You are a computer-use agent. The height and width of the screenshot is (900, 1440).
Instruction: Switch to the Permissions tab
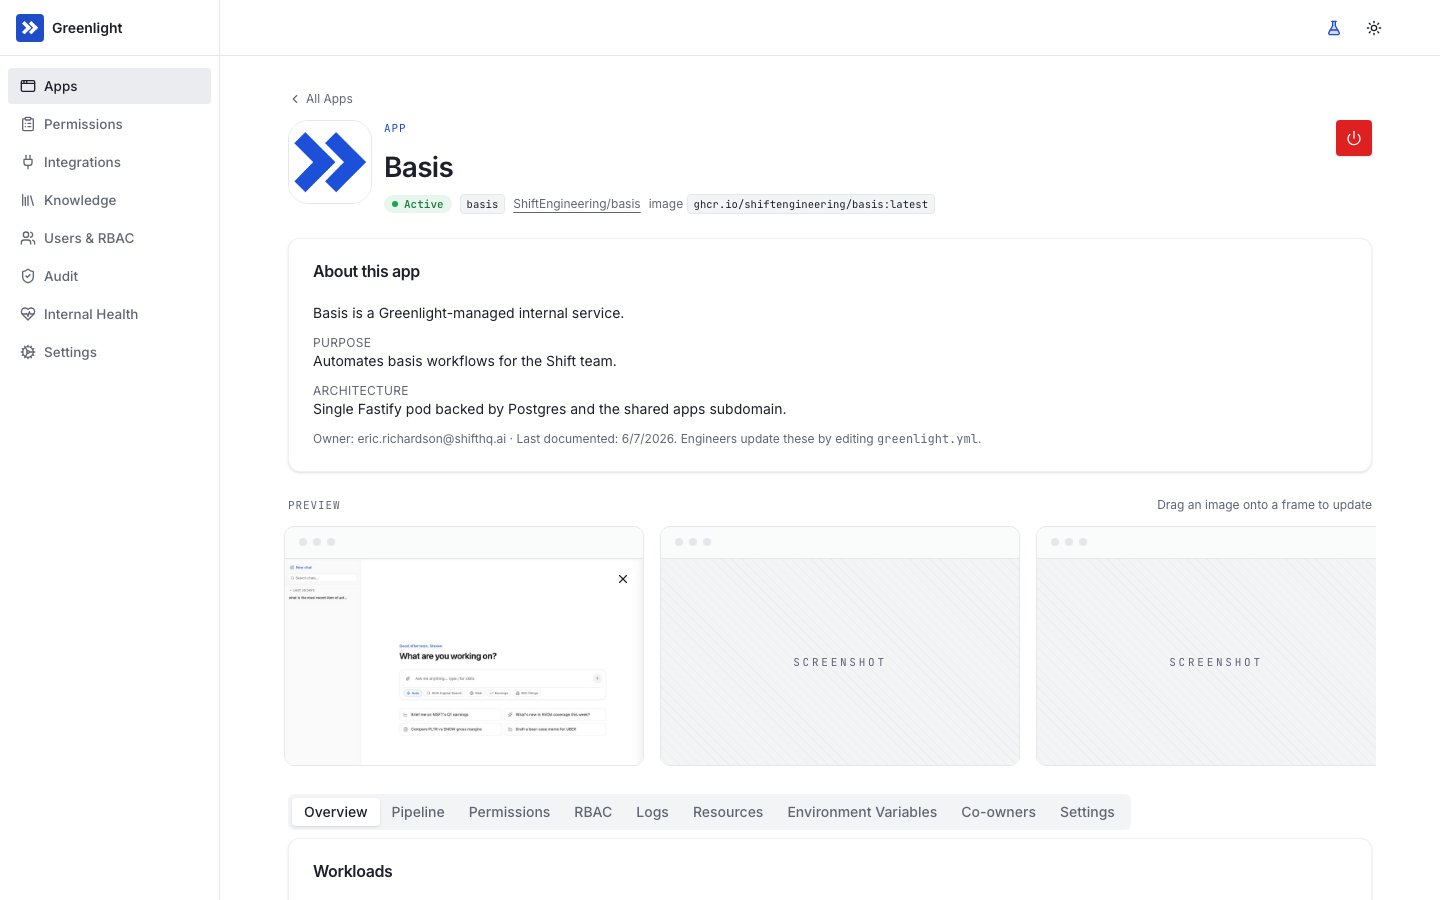coord(509,812)
